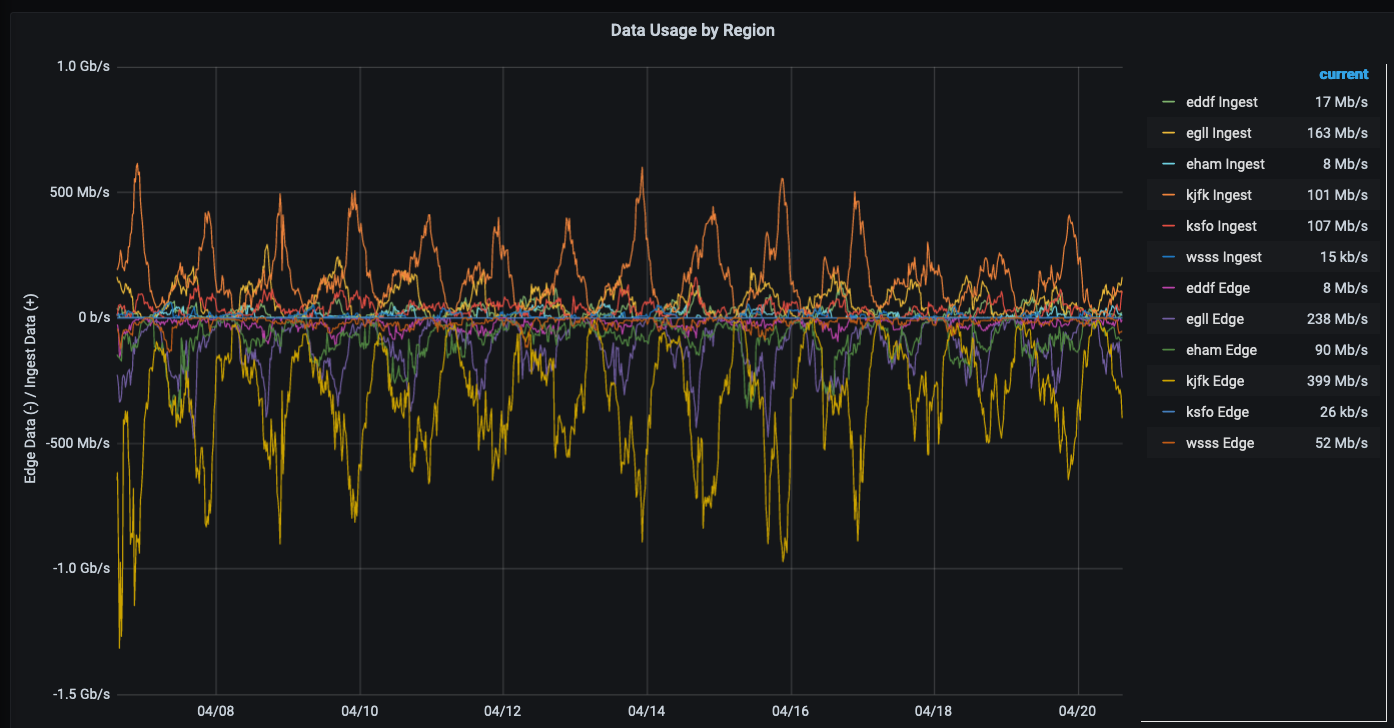
Task: Toggle the eham Edge series in legend
Action: pyautogui.click(x=1221, y=350)
